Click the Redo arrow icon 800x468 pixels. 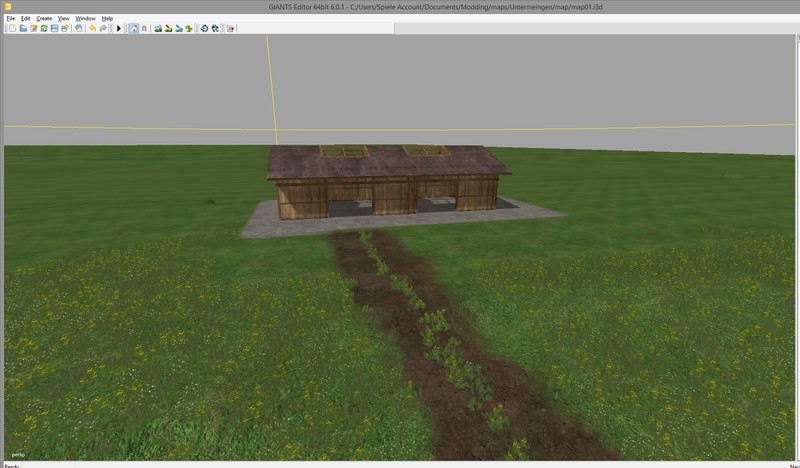point(104,28)
